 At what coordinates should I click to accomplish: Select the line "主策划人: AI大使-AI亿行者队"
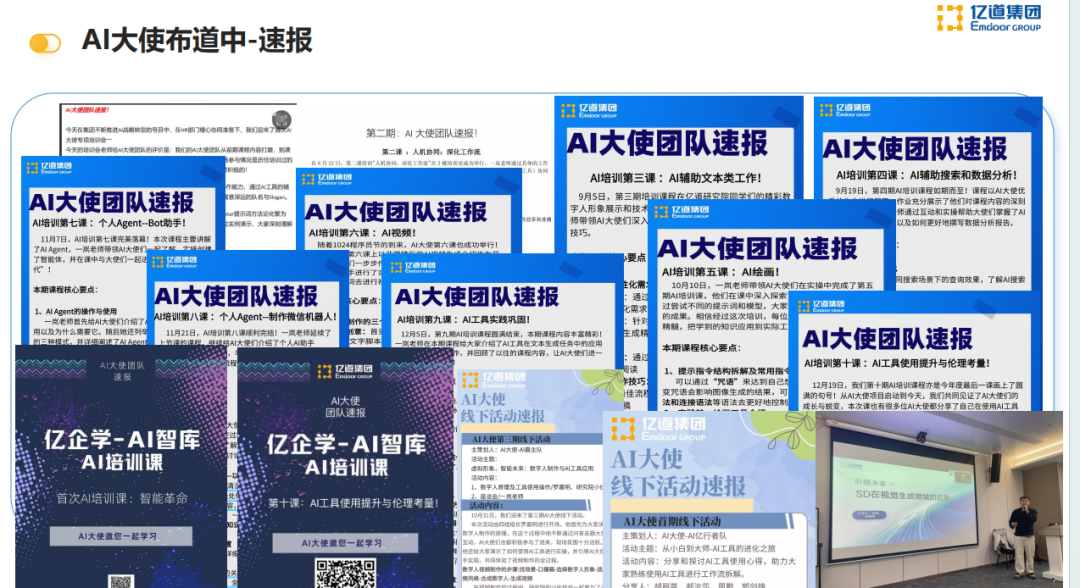point(674,536)
